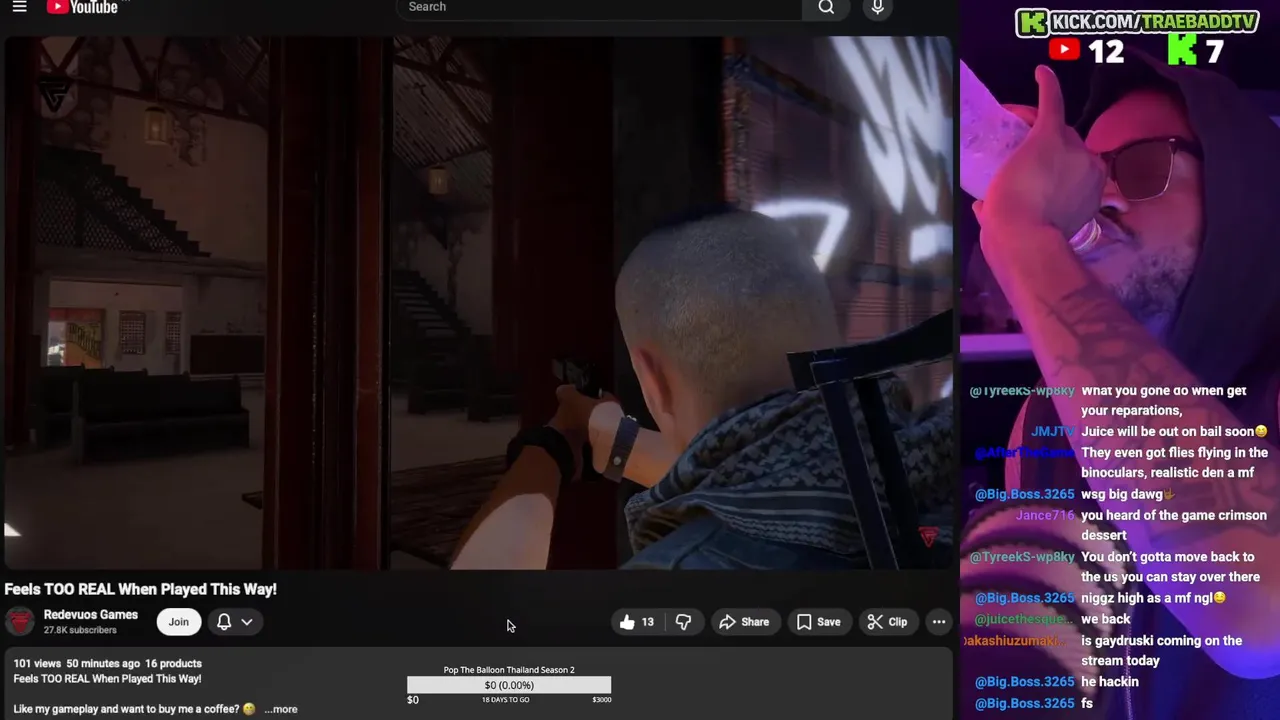Expand the description with ...more

coord(281,709)
